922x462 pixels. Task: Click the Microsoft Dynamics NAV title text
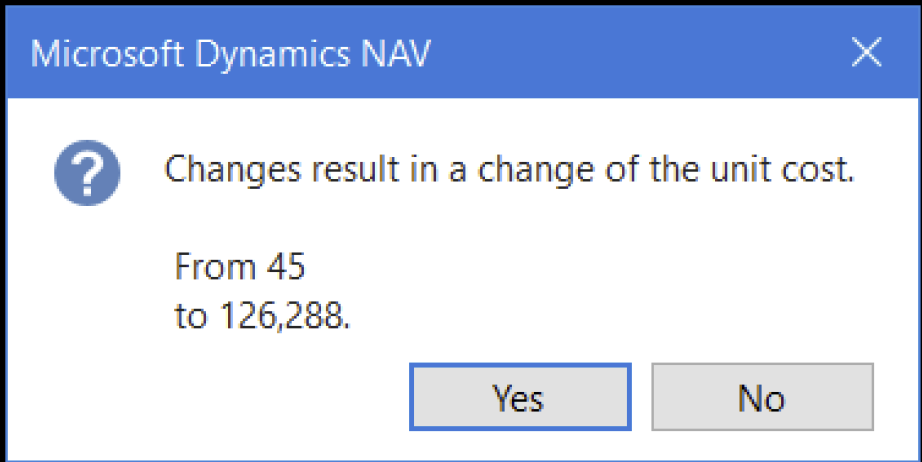click(230, 54)
